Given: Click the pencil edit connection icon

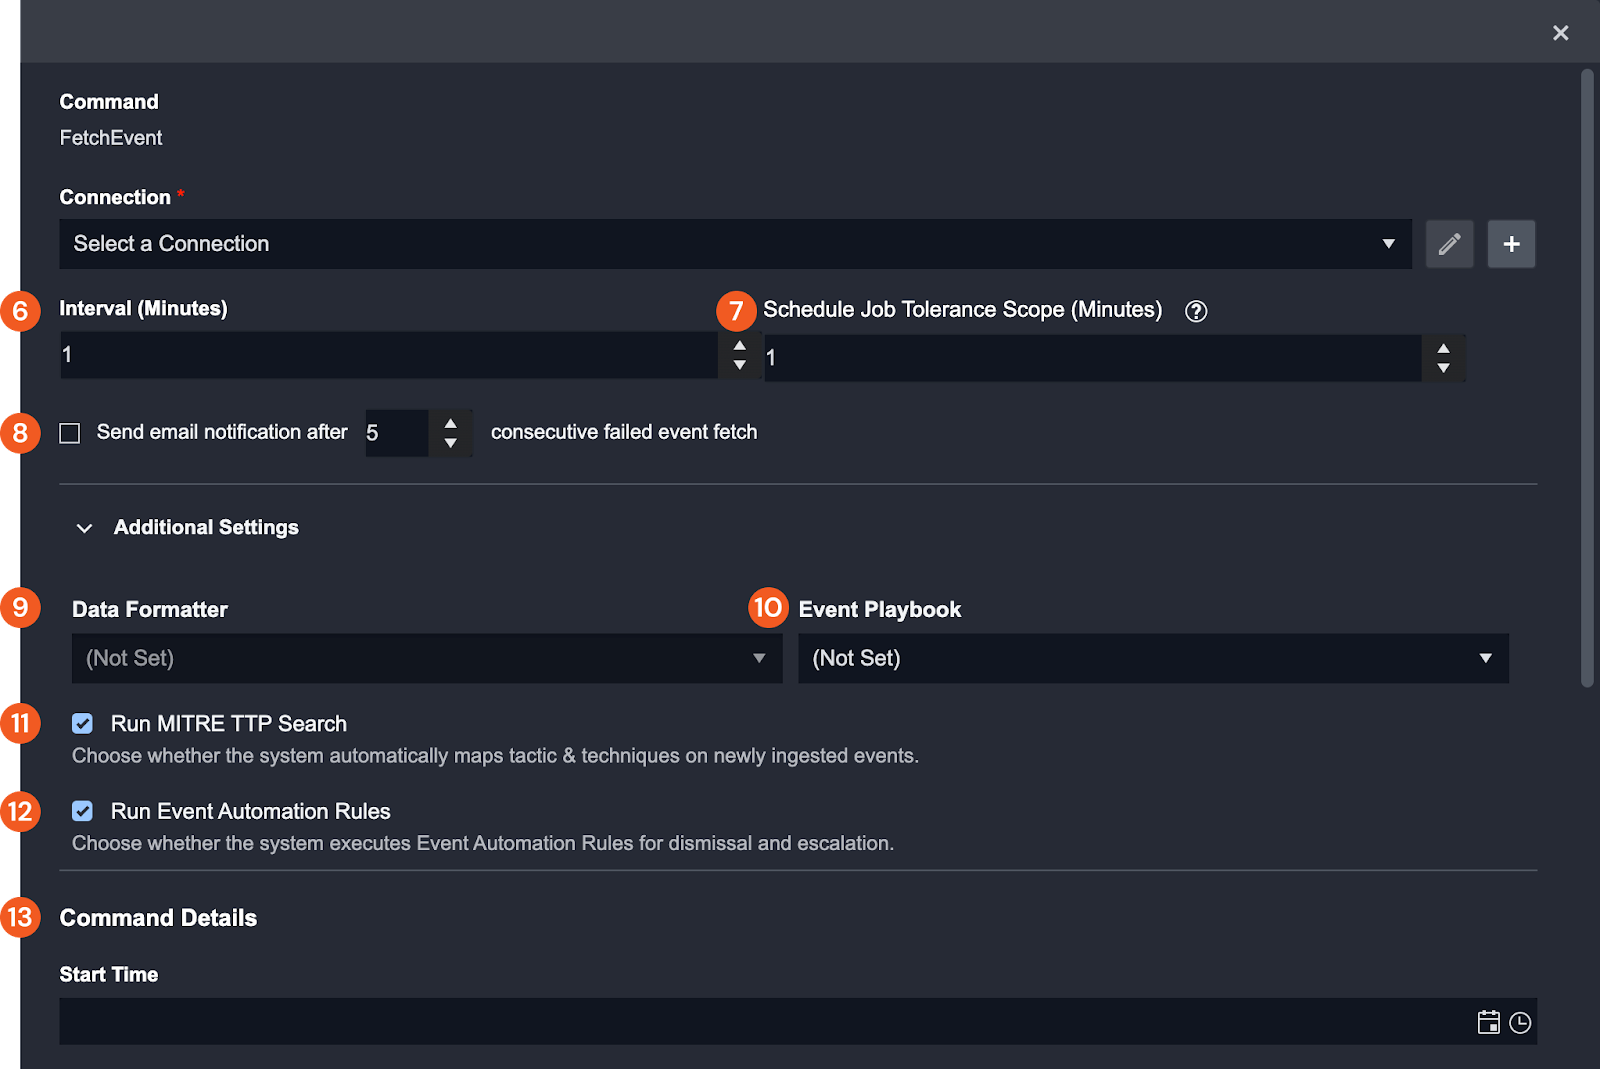Looking at the screenshot, I should [1449, 244].
